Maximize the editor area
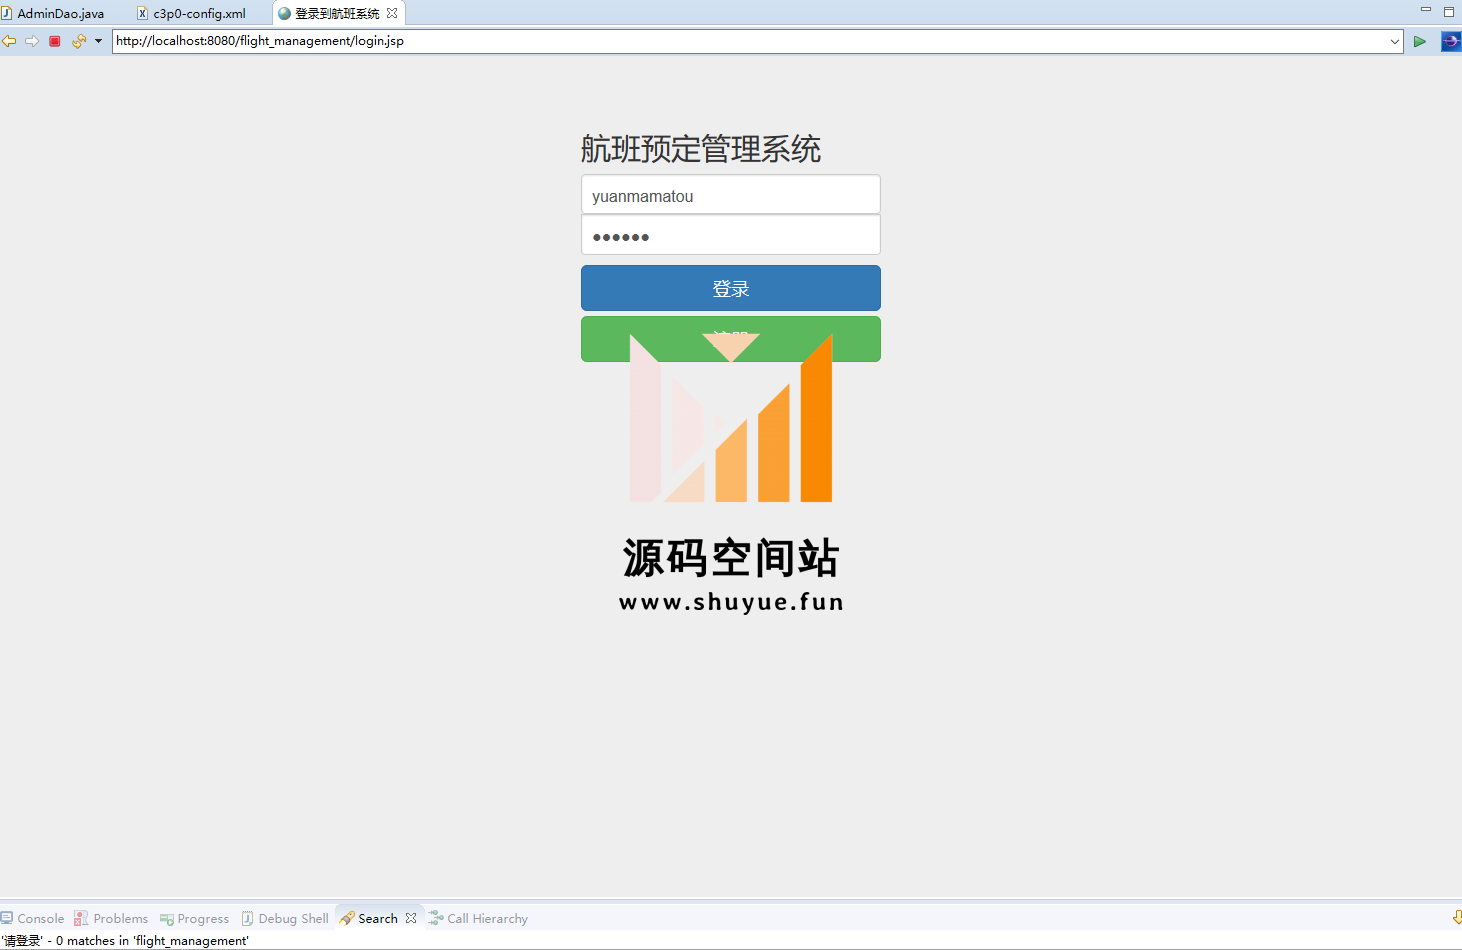The width and height of the screenshot is (1462, 950). [x=1449, y=12]
